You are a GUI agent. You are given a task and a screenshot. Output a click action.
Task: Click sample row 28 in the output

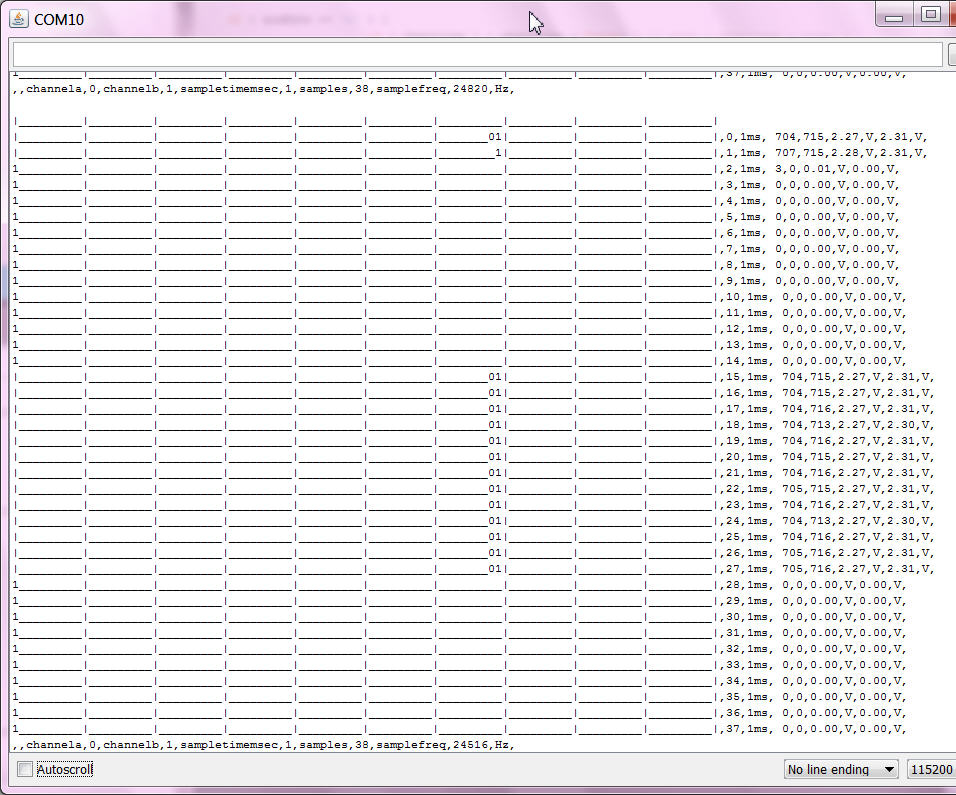(812, 585)
